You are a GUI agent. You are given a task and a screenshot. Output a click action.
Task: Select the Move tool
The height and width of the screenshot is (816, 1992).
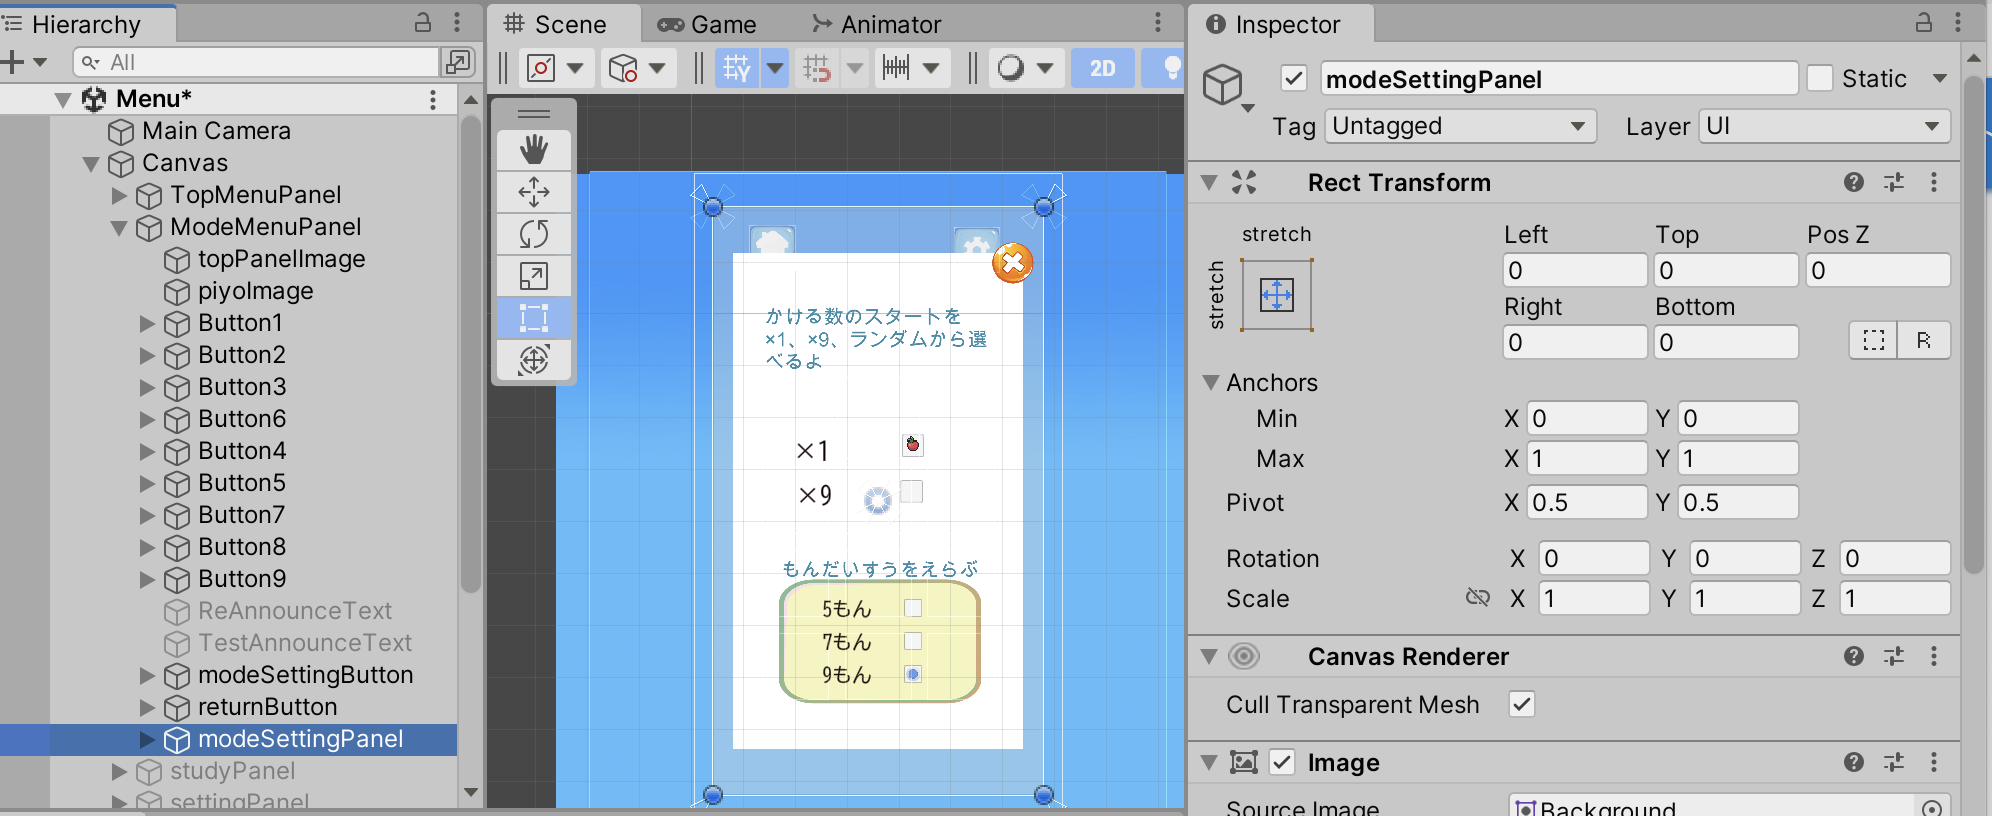534,192
